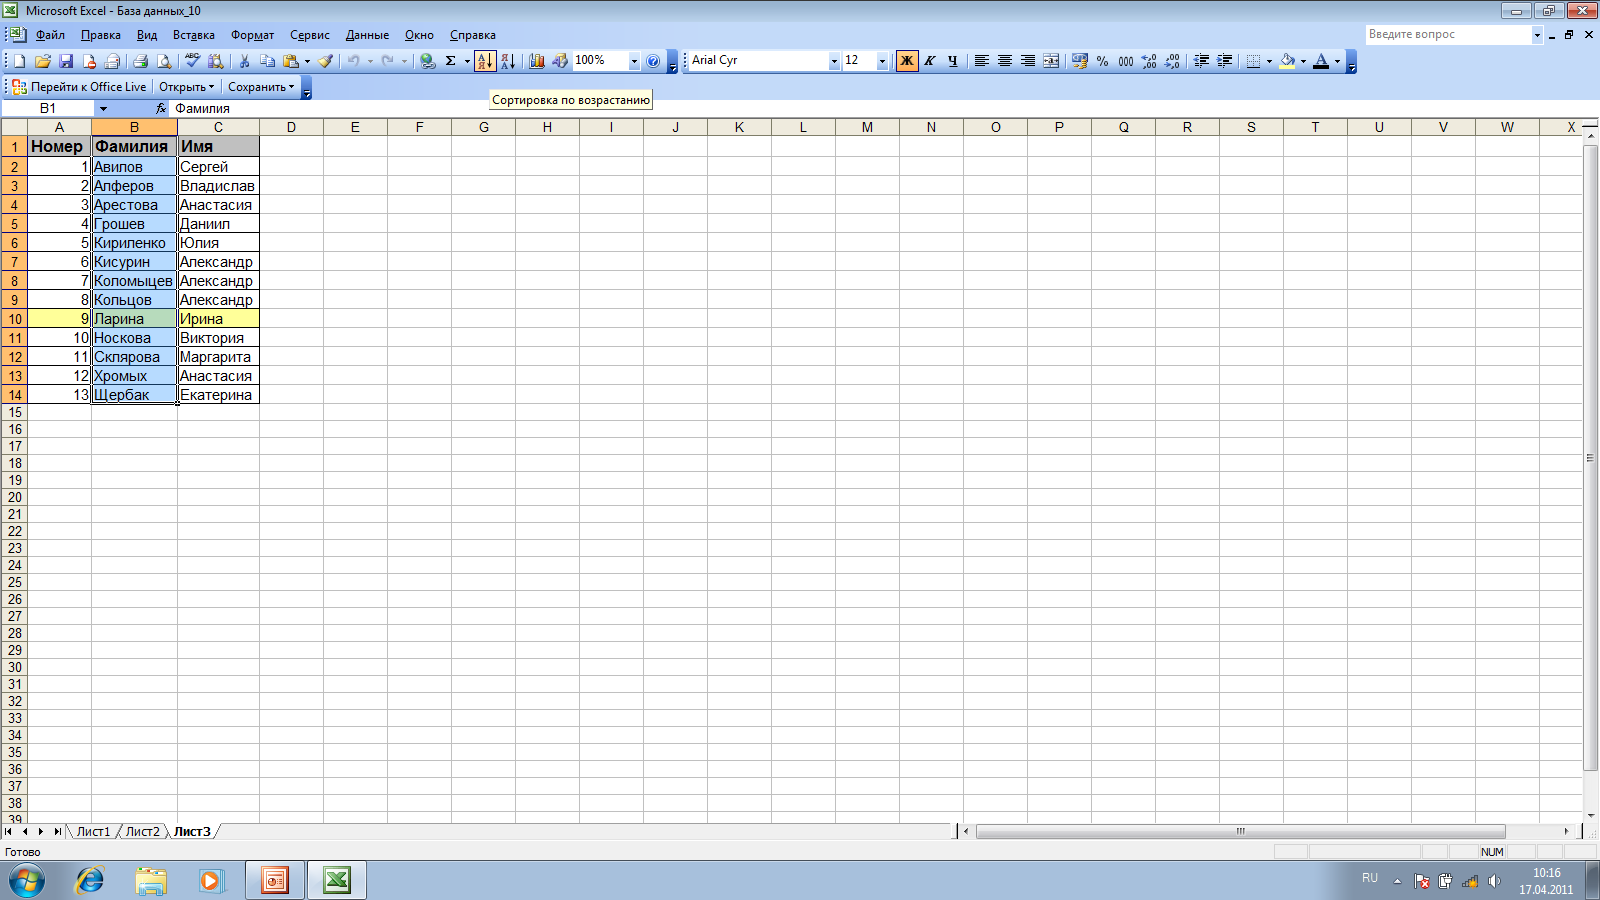Expand the 100% zoom dropdown

click(x=633, y=61)
